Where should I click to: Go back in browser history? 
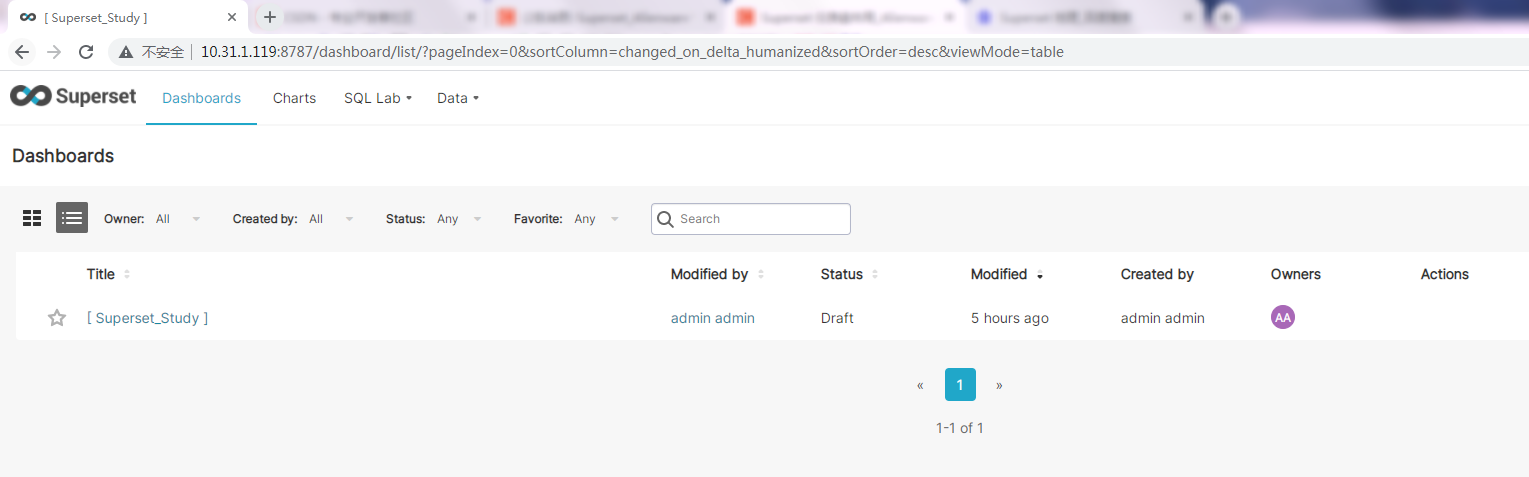click(x=22, y=52)
